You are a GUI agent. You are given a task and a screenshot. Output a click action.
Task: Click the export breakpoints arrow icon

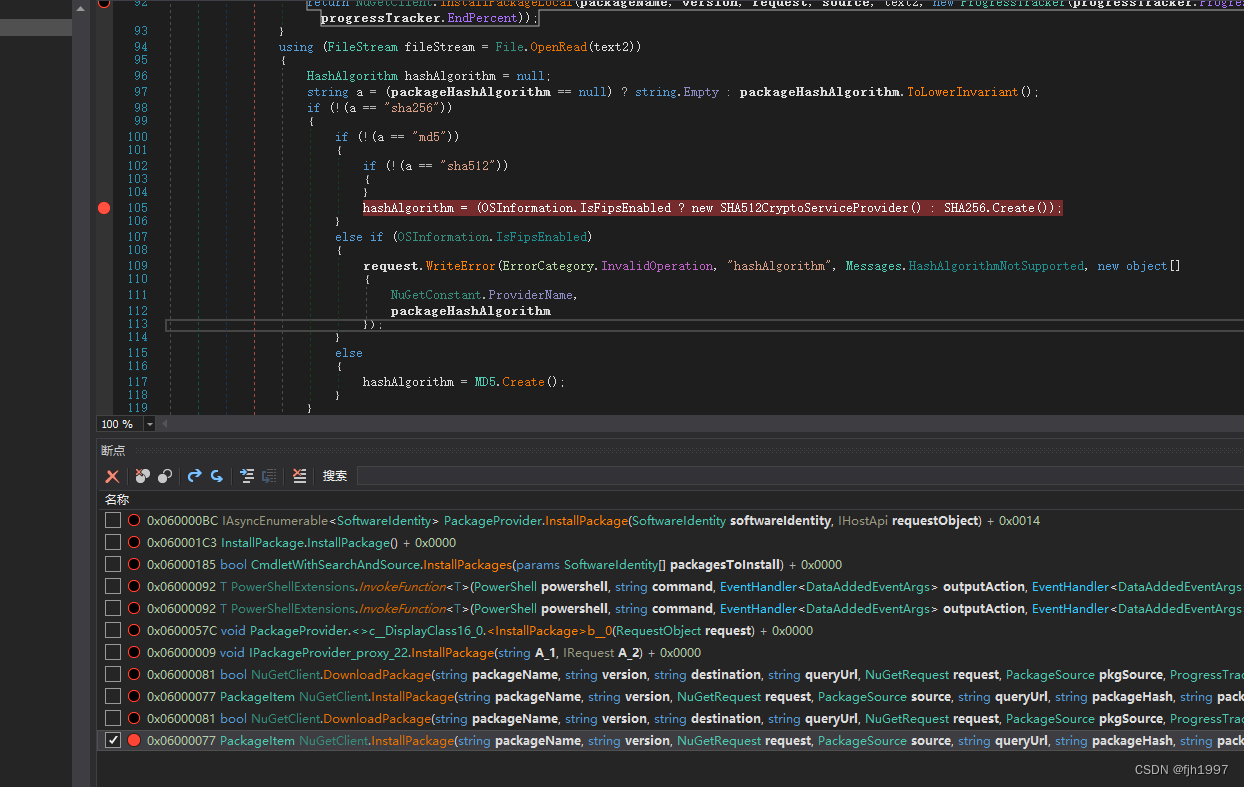(194, 476)
